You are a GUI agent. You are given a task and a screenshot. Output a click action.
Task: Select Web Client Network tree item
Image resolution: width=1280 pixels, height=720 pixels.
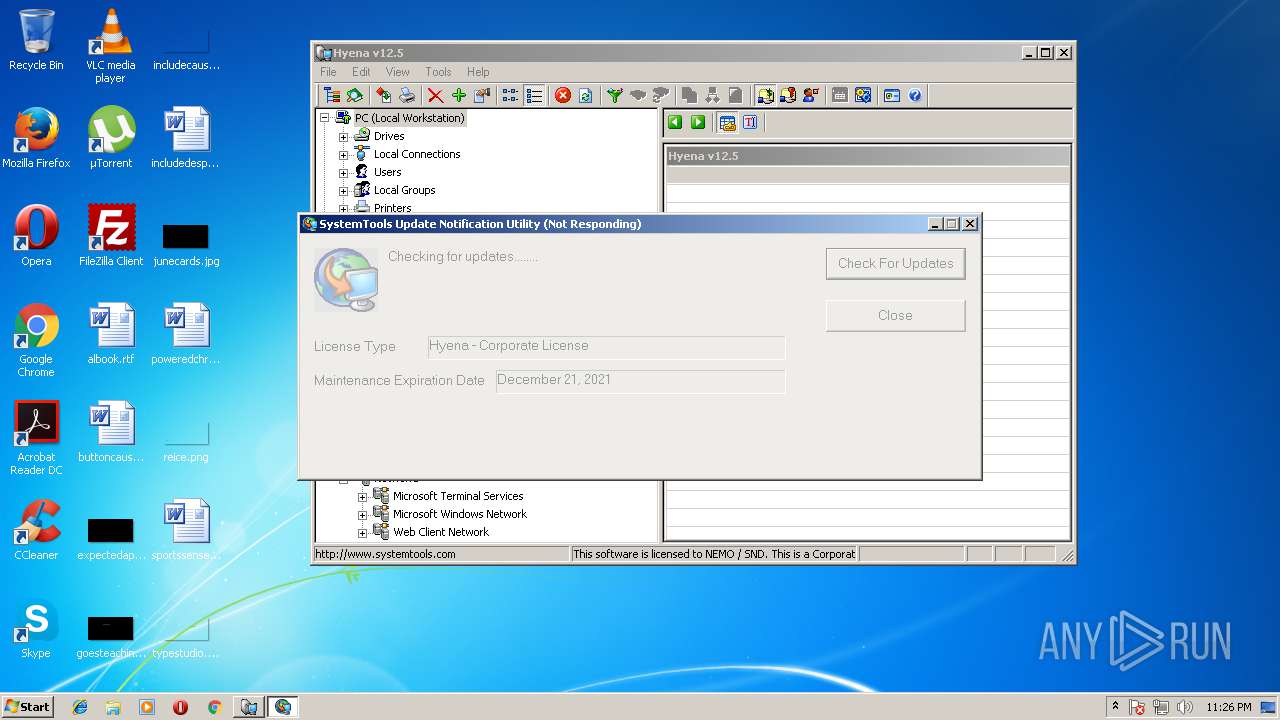point(441,532)
